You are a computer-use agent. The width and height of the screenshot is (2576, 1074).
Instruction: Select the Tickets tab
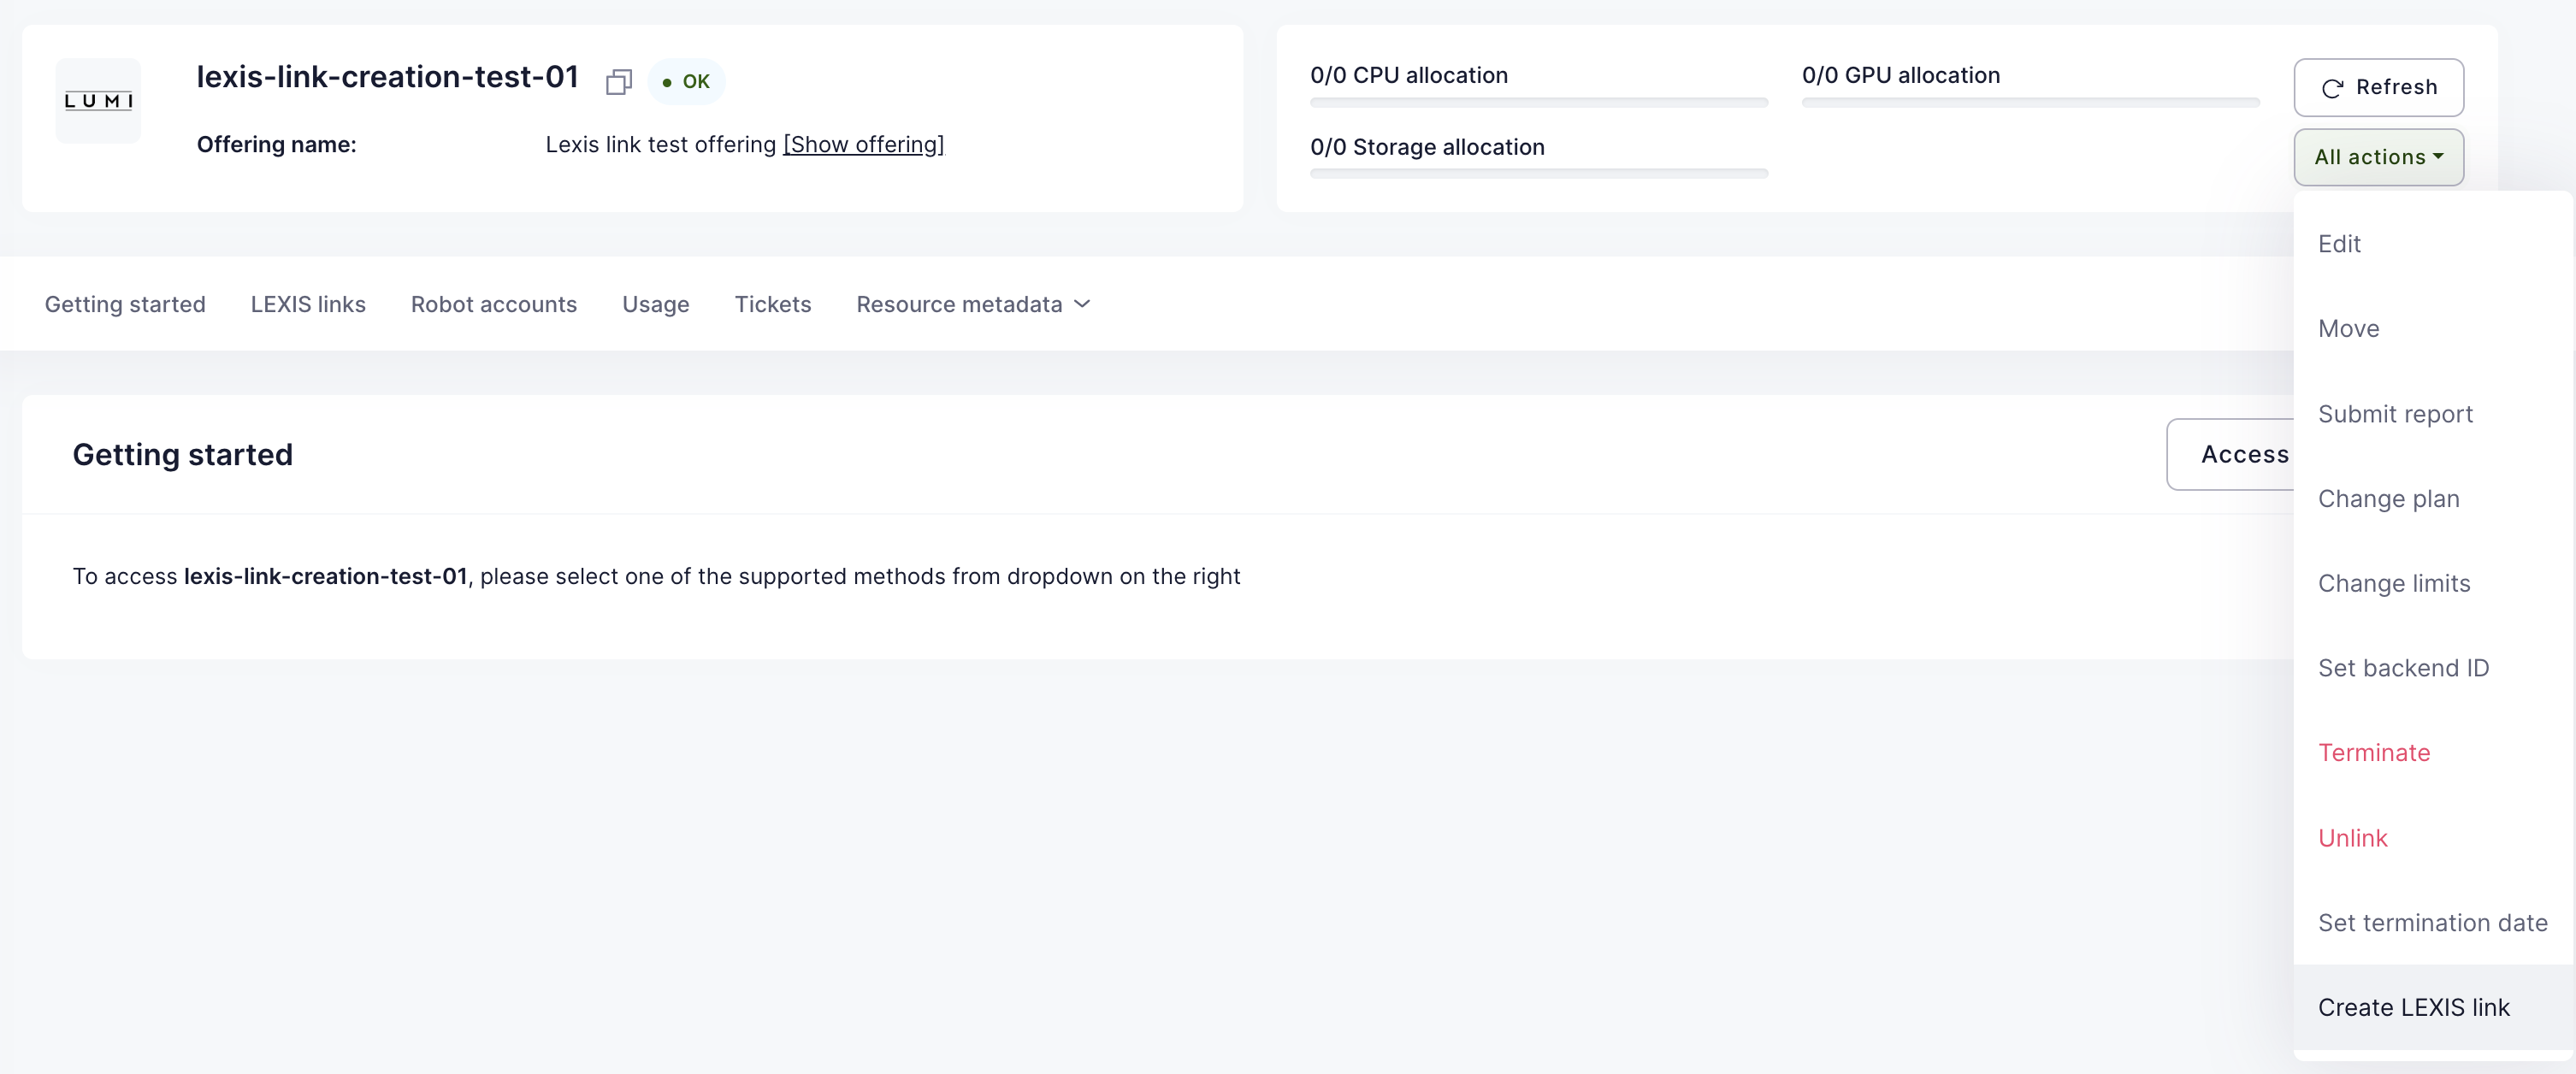coord(772,304)
